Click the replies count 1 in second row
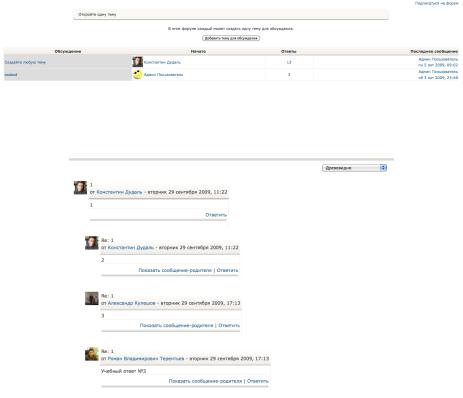Image resolution: width=463 pixels, height=398 pixels. (289, 75)
